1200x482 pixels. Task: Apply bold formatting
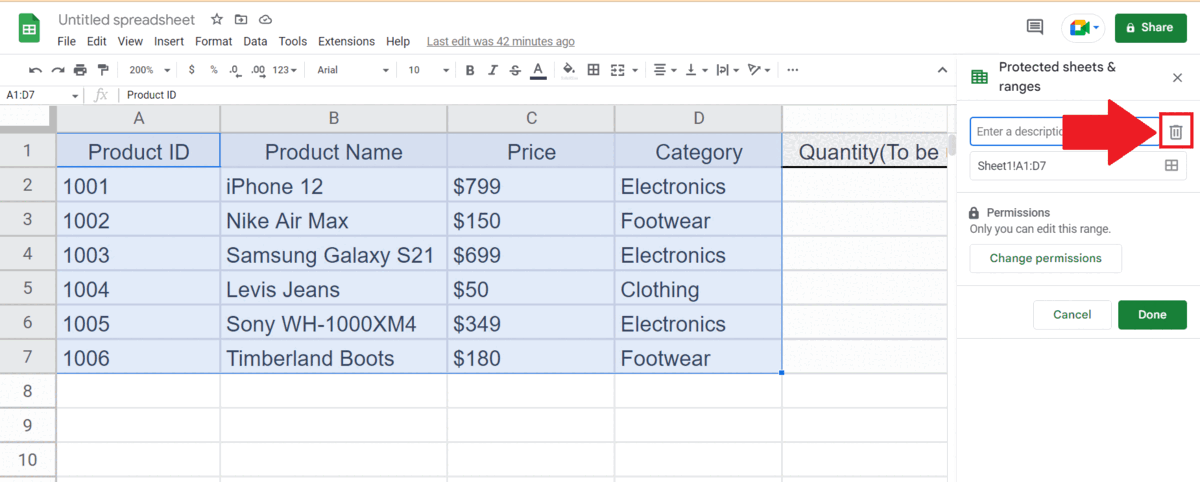tap(470, 70)
